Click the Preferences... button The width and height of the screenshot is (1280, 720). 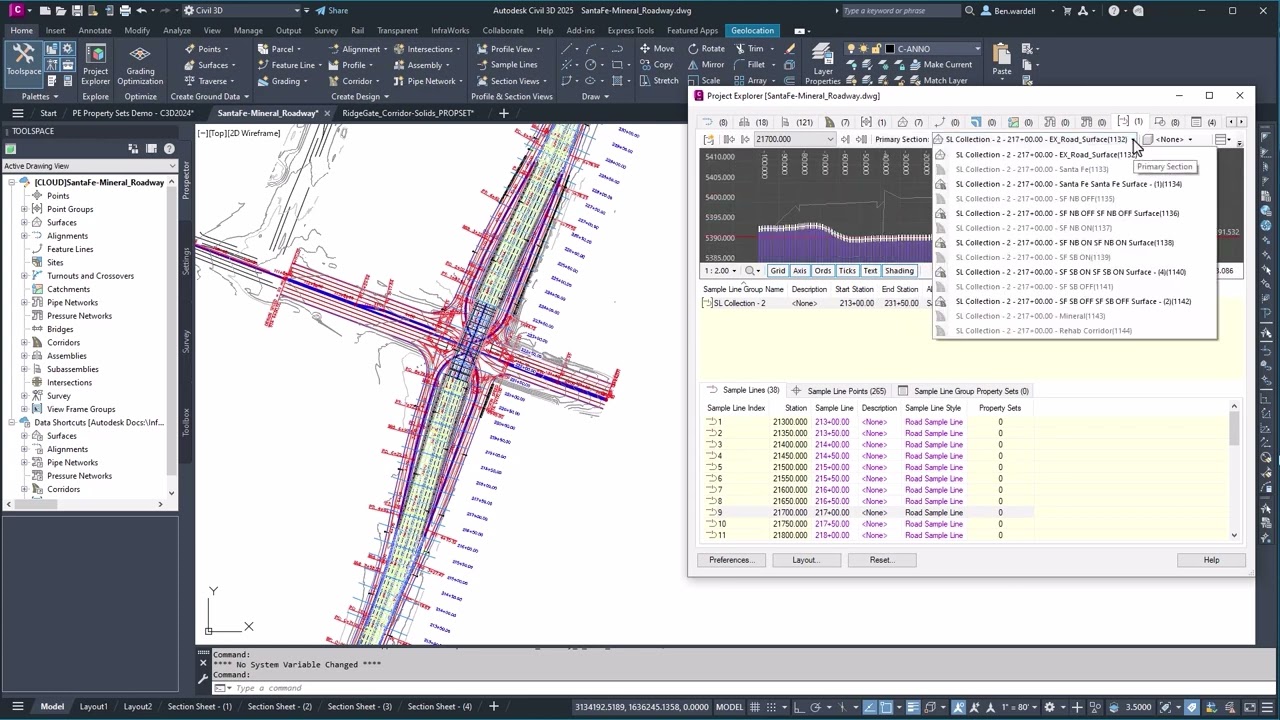(x=732, y=560)
